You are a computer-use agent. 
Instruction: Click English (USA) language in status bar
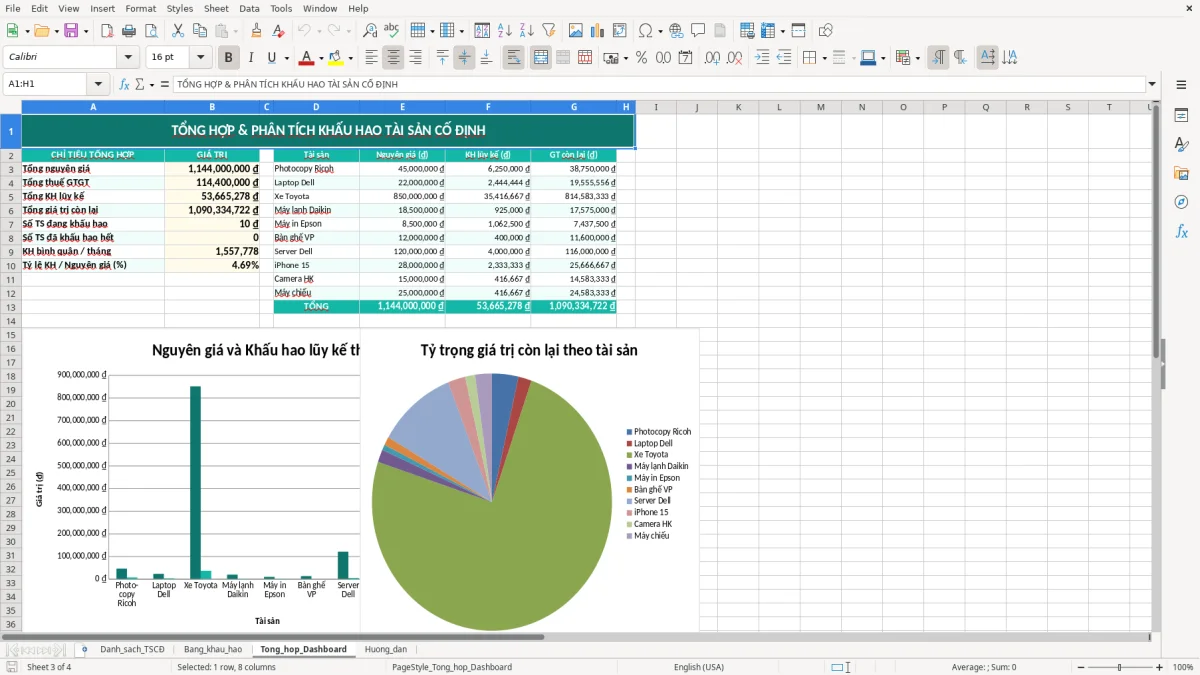(699, 667)
